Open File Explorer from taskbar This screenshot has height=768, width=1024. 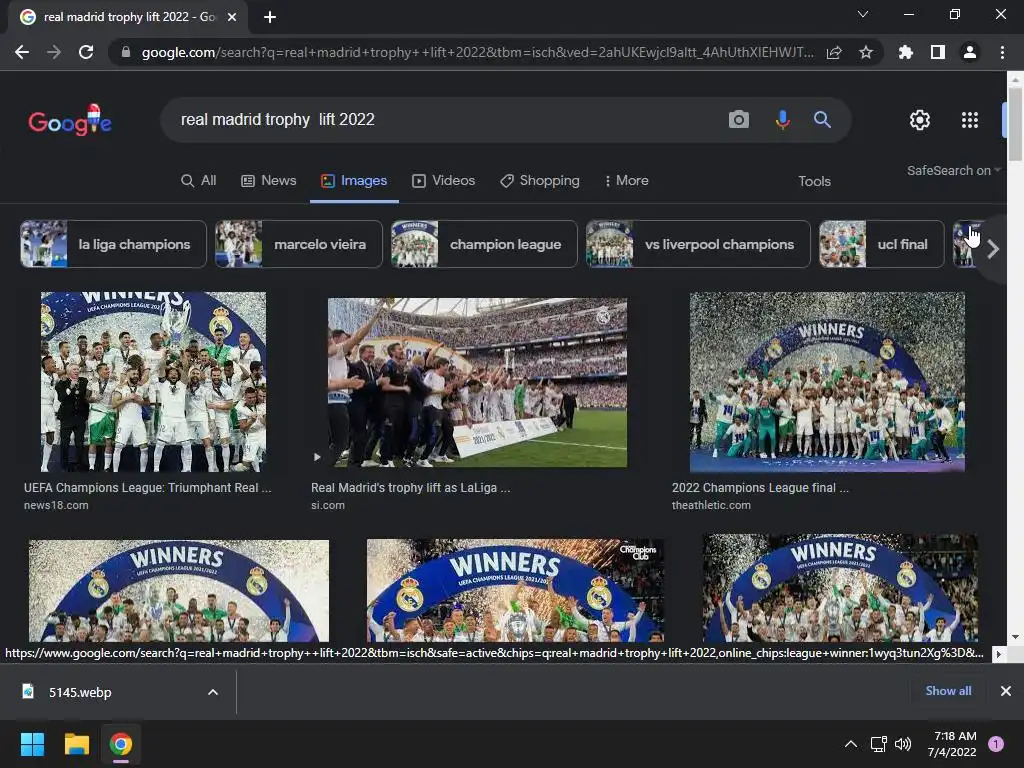tap(76, 744)
